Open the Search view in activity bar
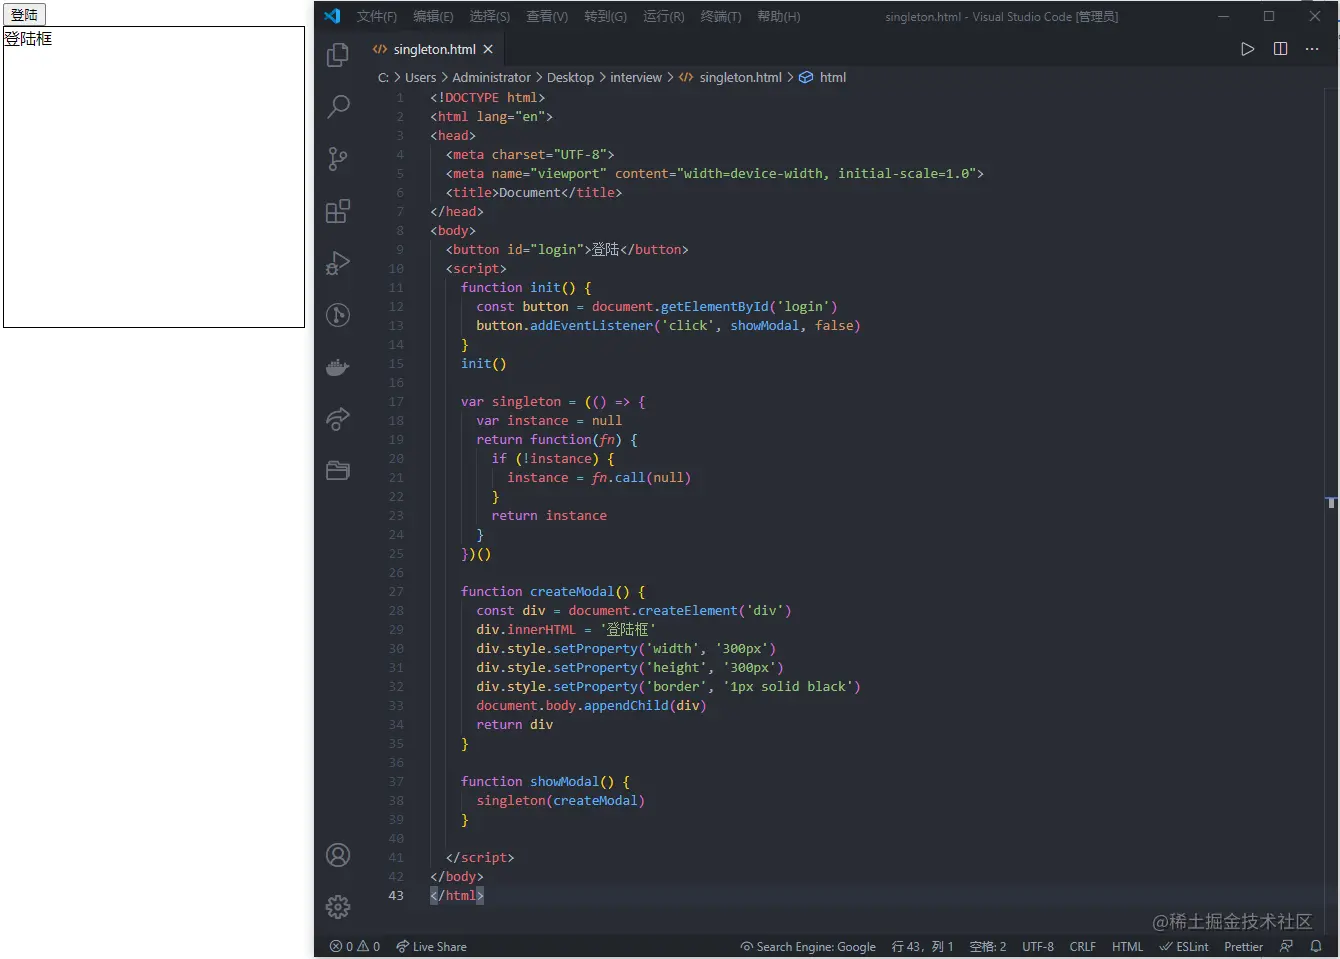1340x959 pixels. click(x=338, y=106)
